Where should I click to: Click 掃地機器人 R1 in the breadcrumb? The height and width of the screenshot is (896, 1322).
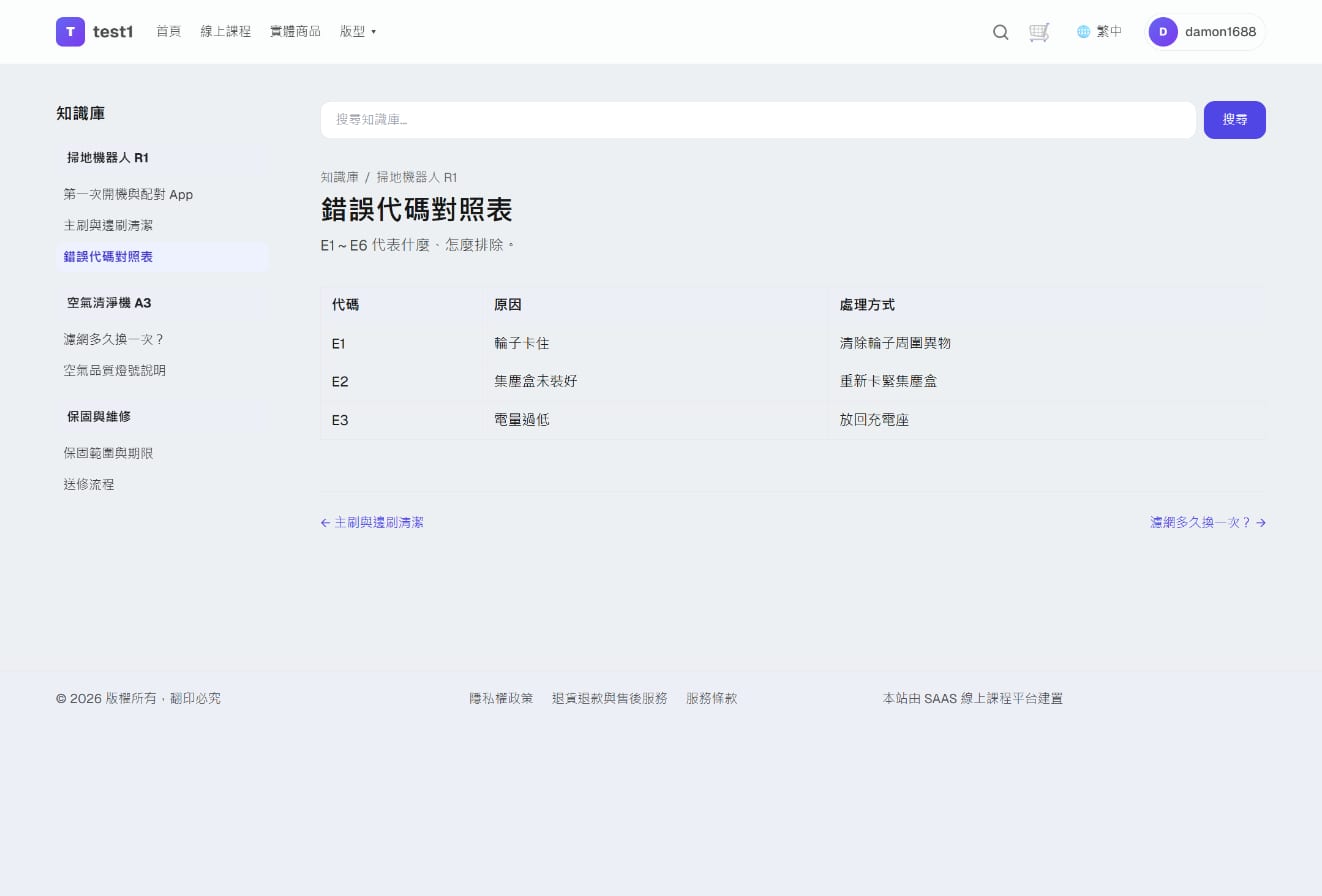pyautogui.click(x=417, y=177)
